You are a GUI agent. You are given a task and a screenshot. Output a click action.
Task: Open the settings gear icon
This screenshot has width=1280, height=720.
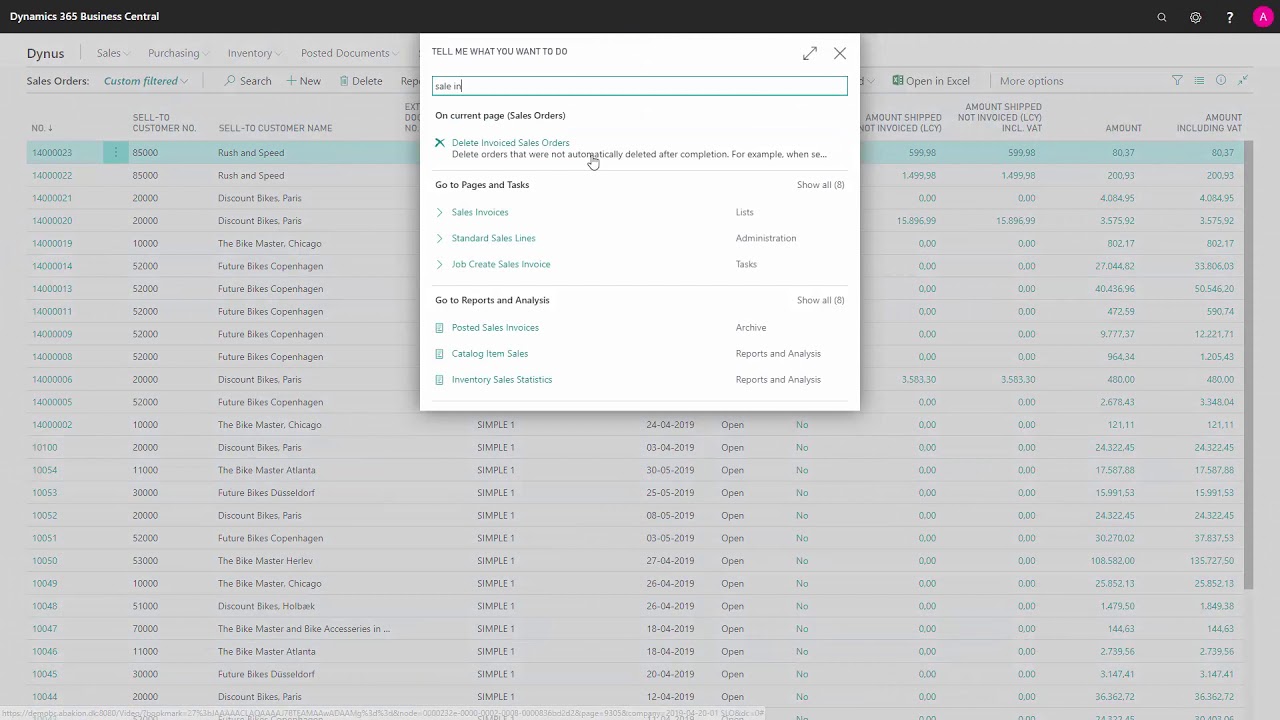pos(1195,17)
